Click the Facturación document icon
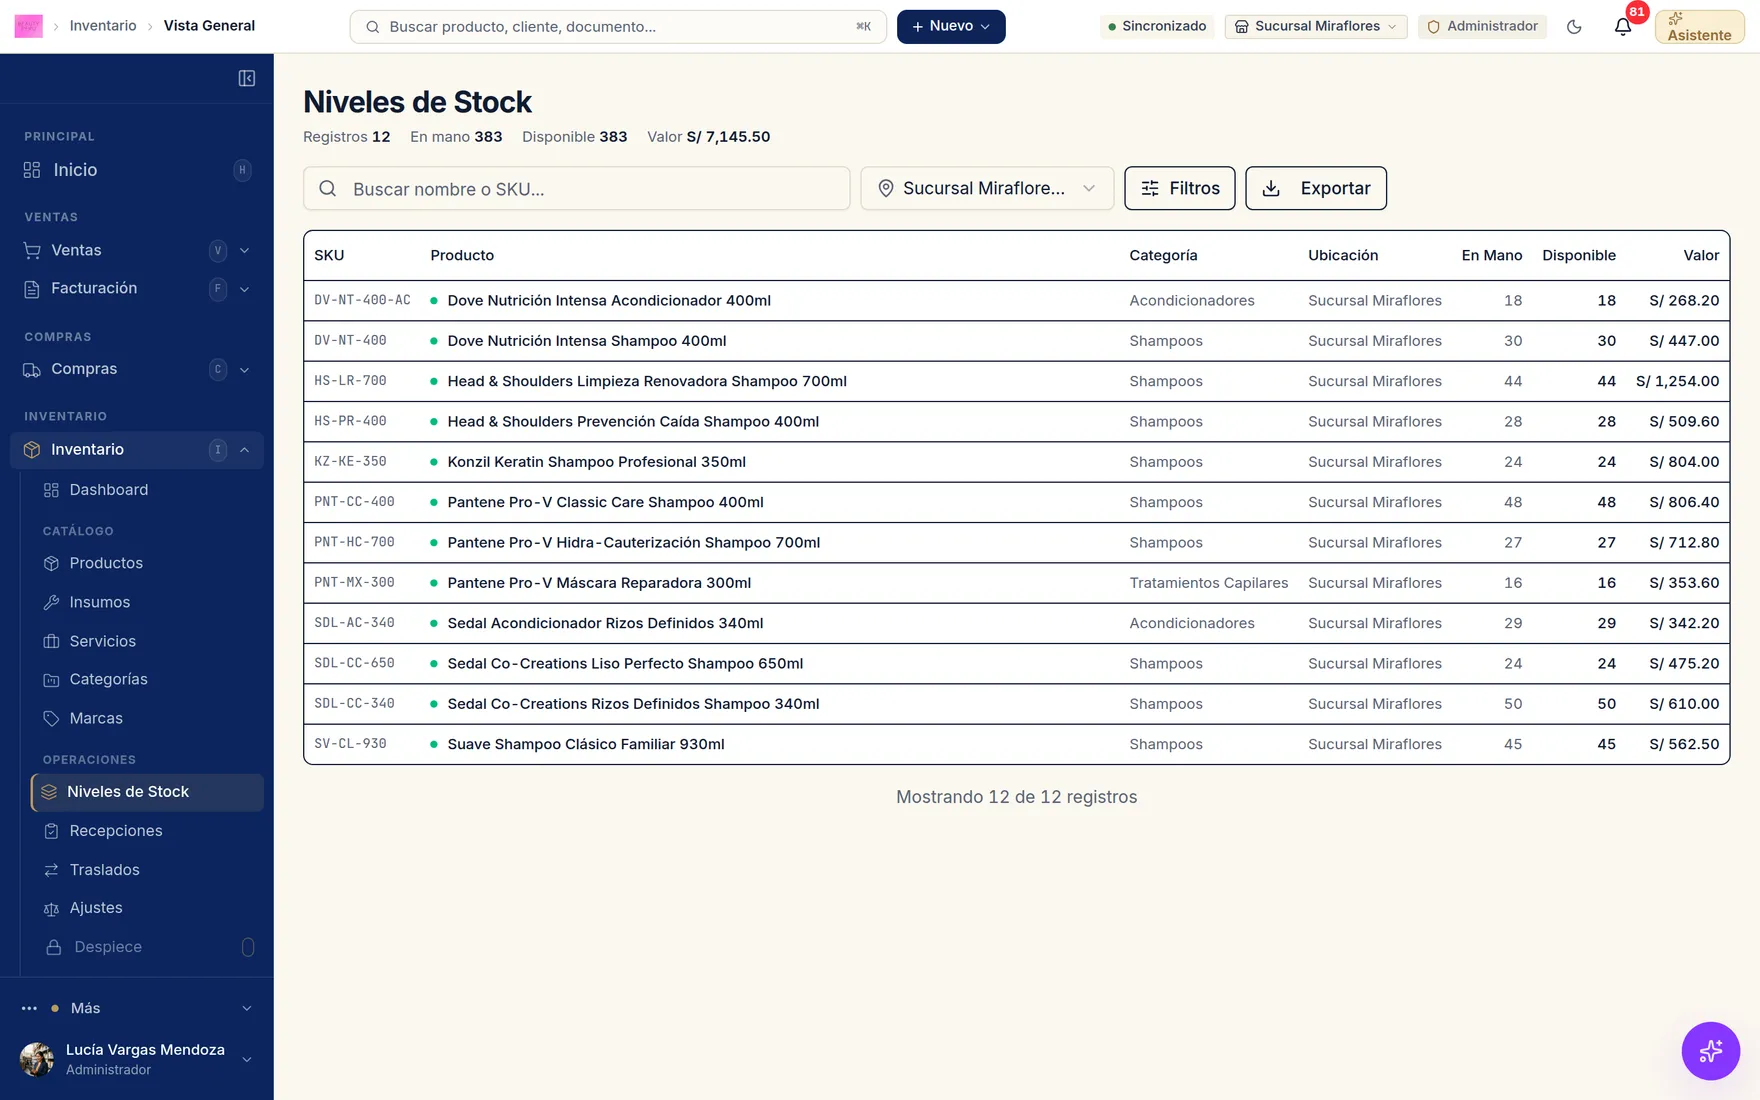This screenshot has height=1100, width=1760. (32, 289)
